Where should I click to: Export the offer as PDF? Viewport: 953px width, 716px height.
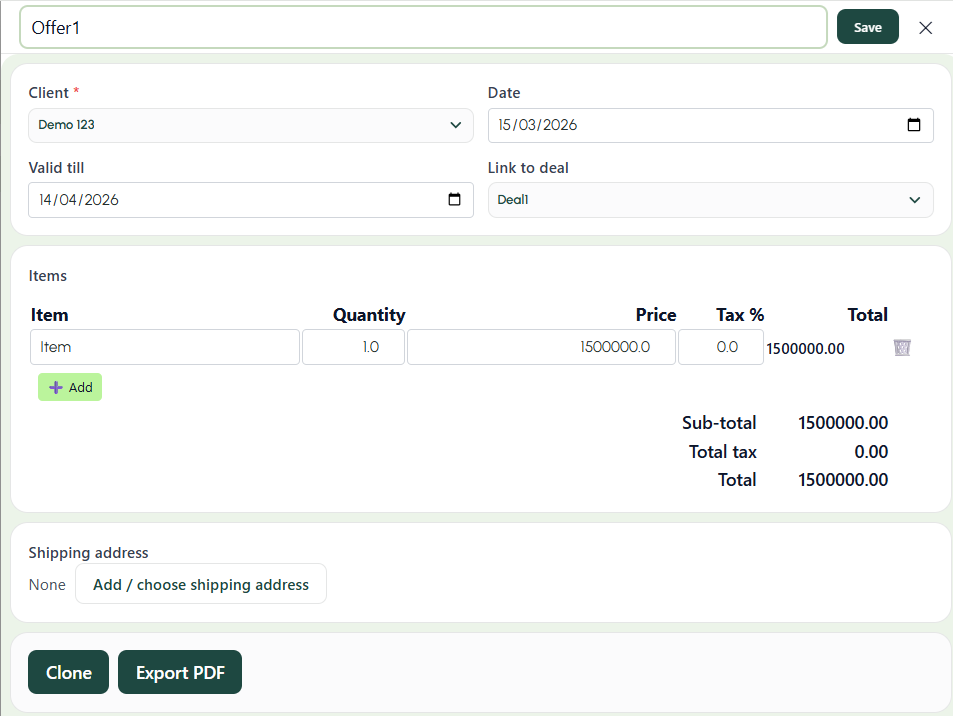tap(179, 672)
